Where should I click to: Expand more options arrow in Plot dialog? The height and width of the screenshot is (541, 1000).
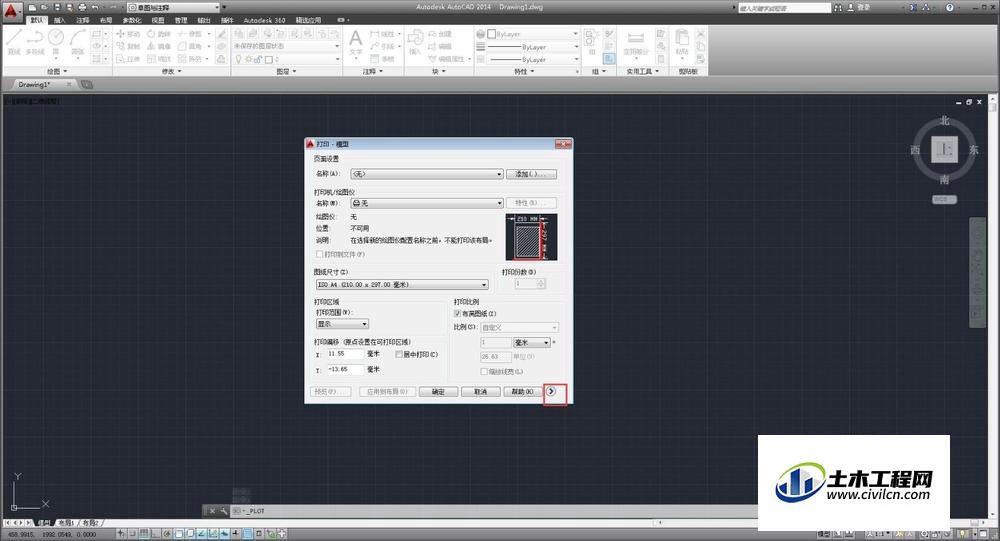[x=551, y=392]
